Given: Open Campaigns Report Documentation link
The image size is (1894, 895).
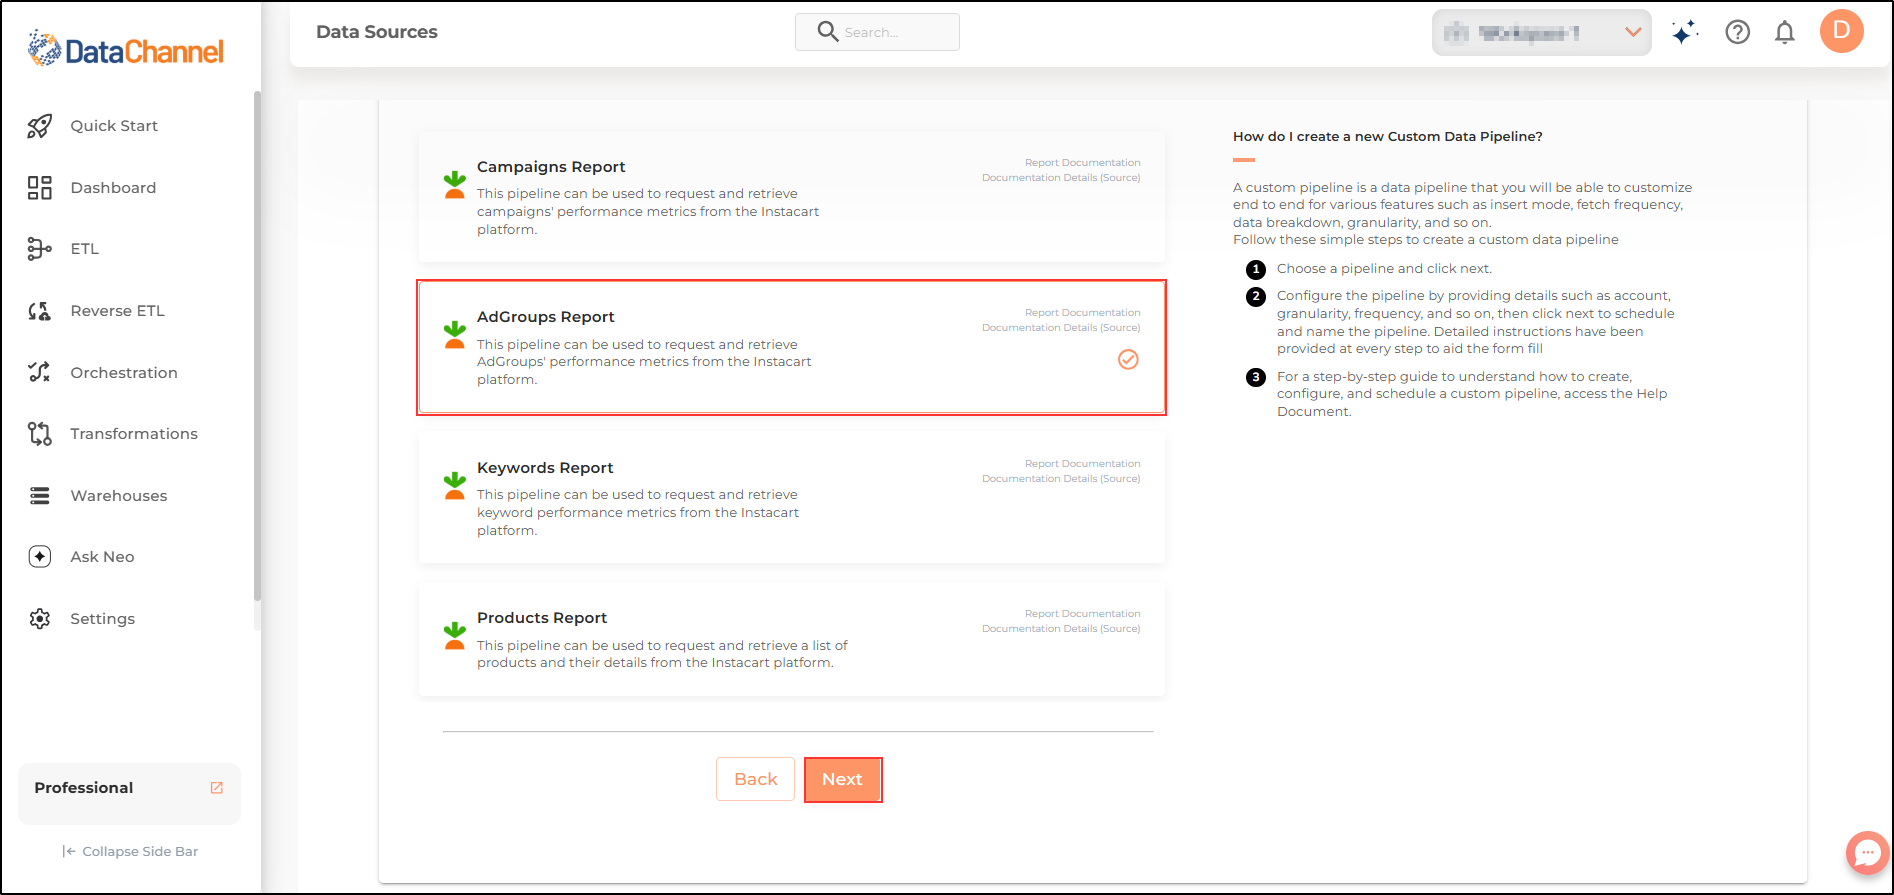Looking at the screenshot, I should click(x=1082, y=162).
